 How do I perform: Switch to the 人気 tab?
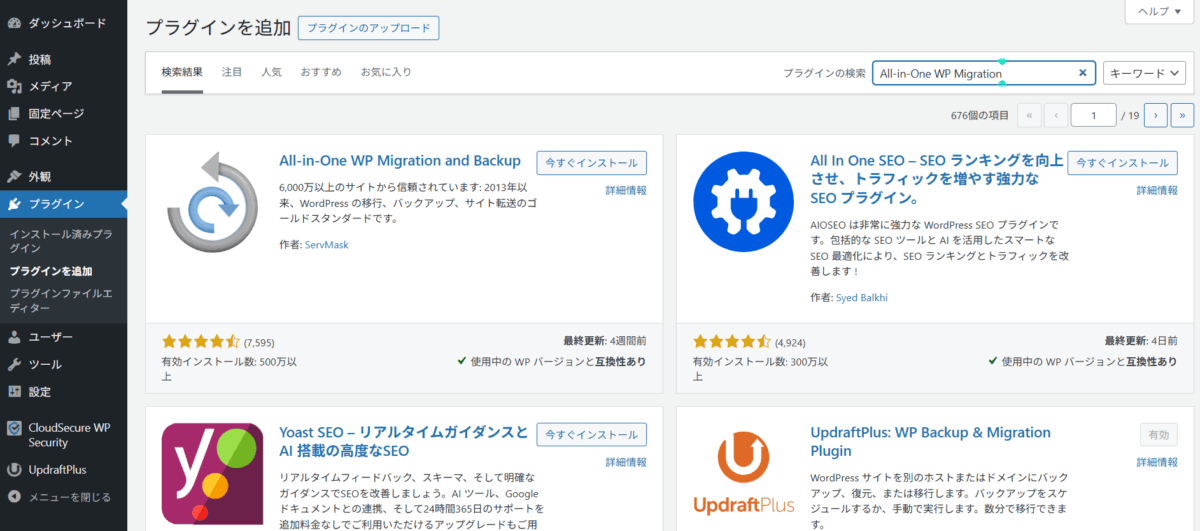(271, 72)
